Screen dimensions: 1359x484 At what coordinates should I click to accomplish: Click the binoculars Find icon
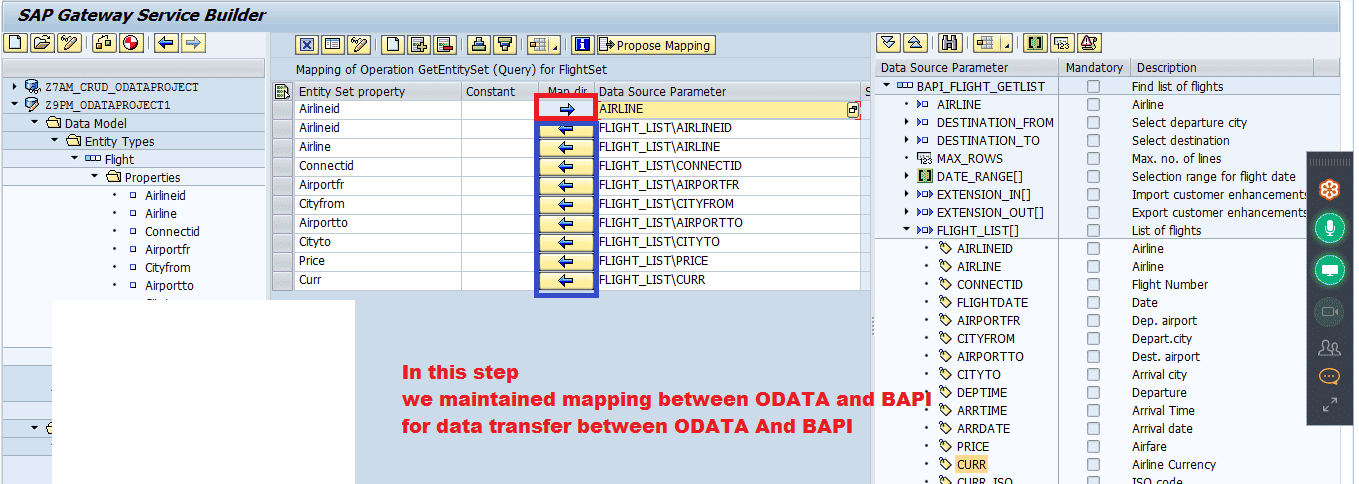coord(950,43)
